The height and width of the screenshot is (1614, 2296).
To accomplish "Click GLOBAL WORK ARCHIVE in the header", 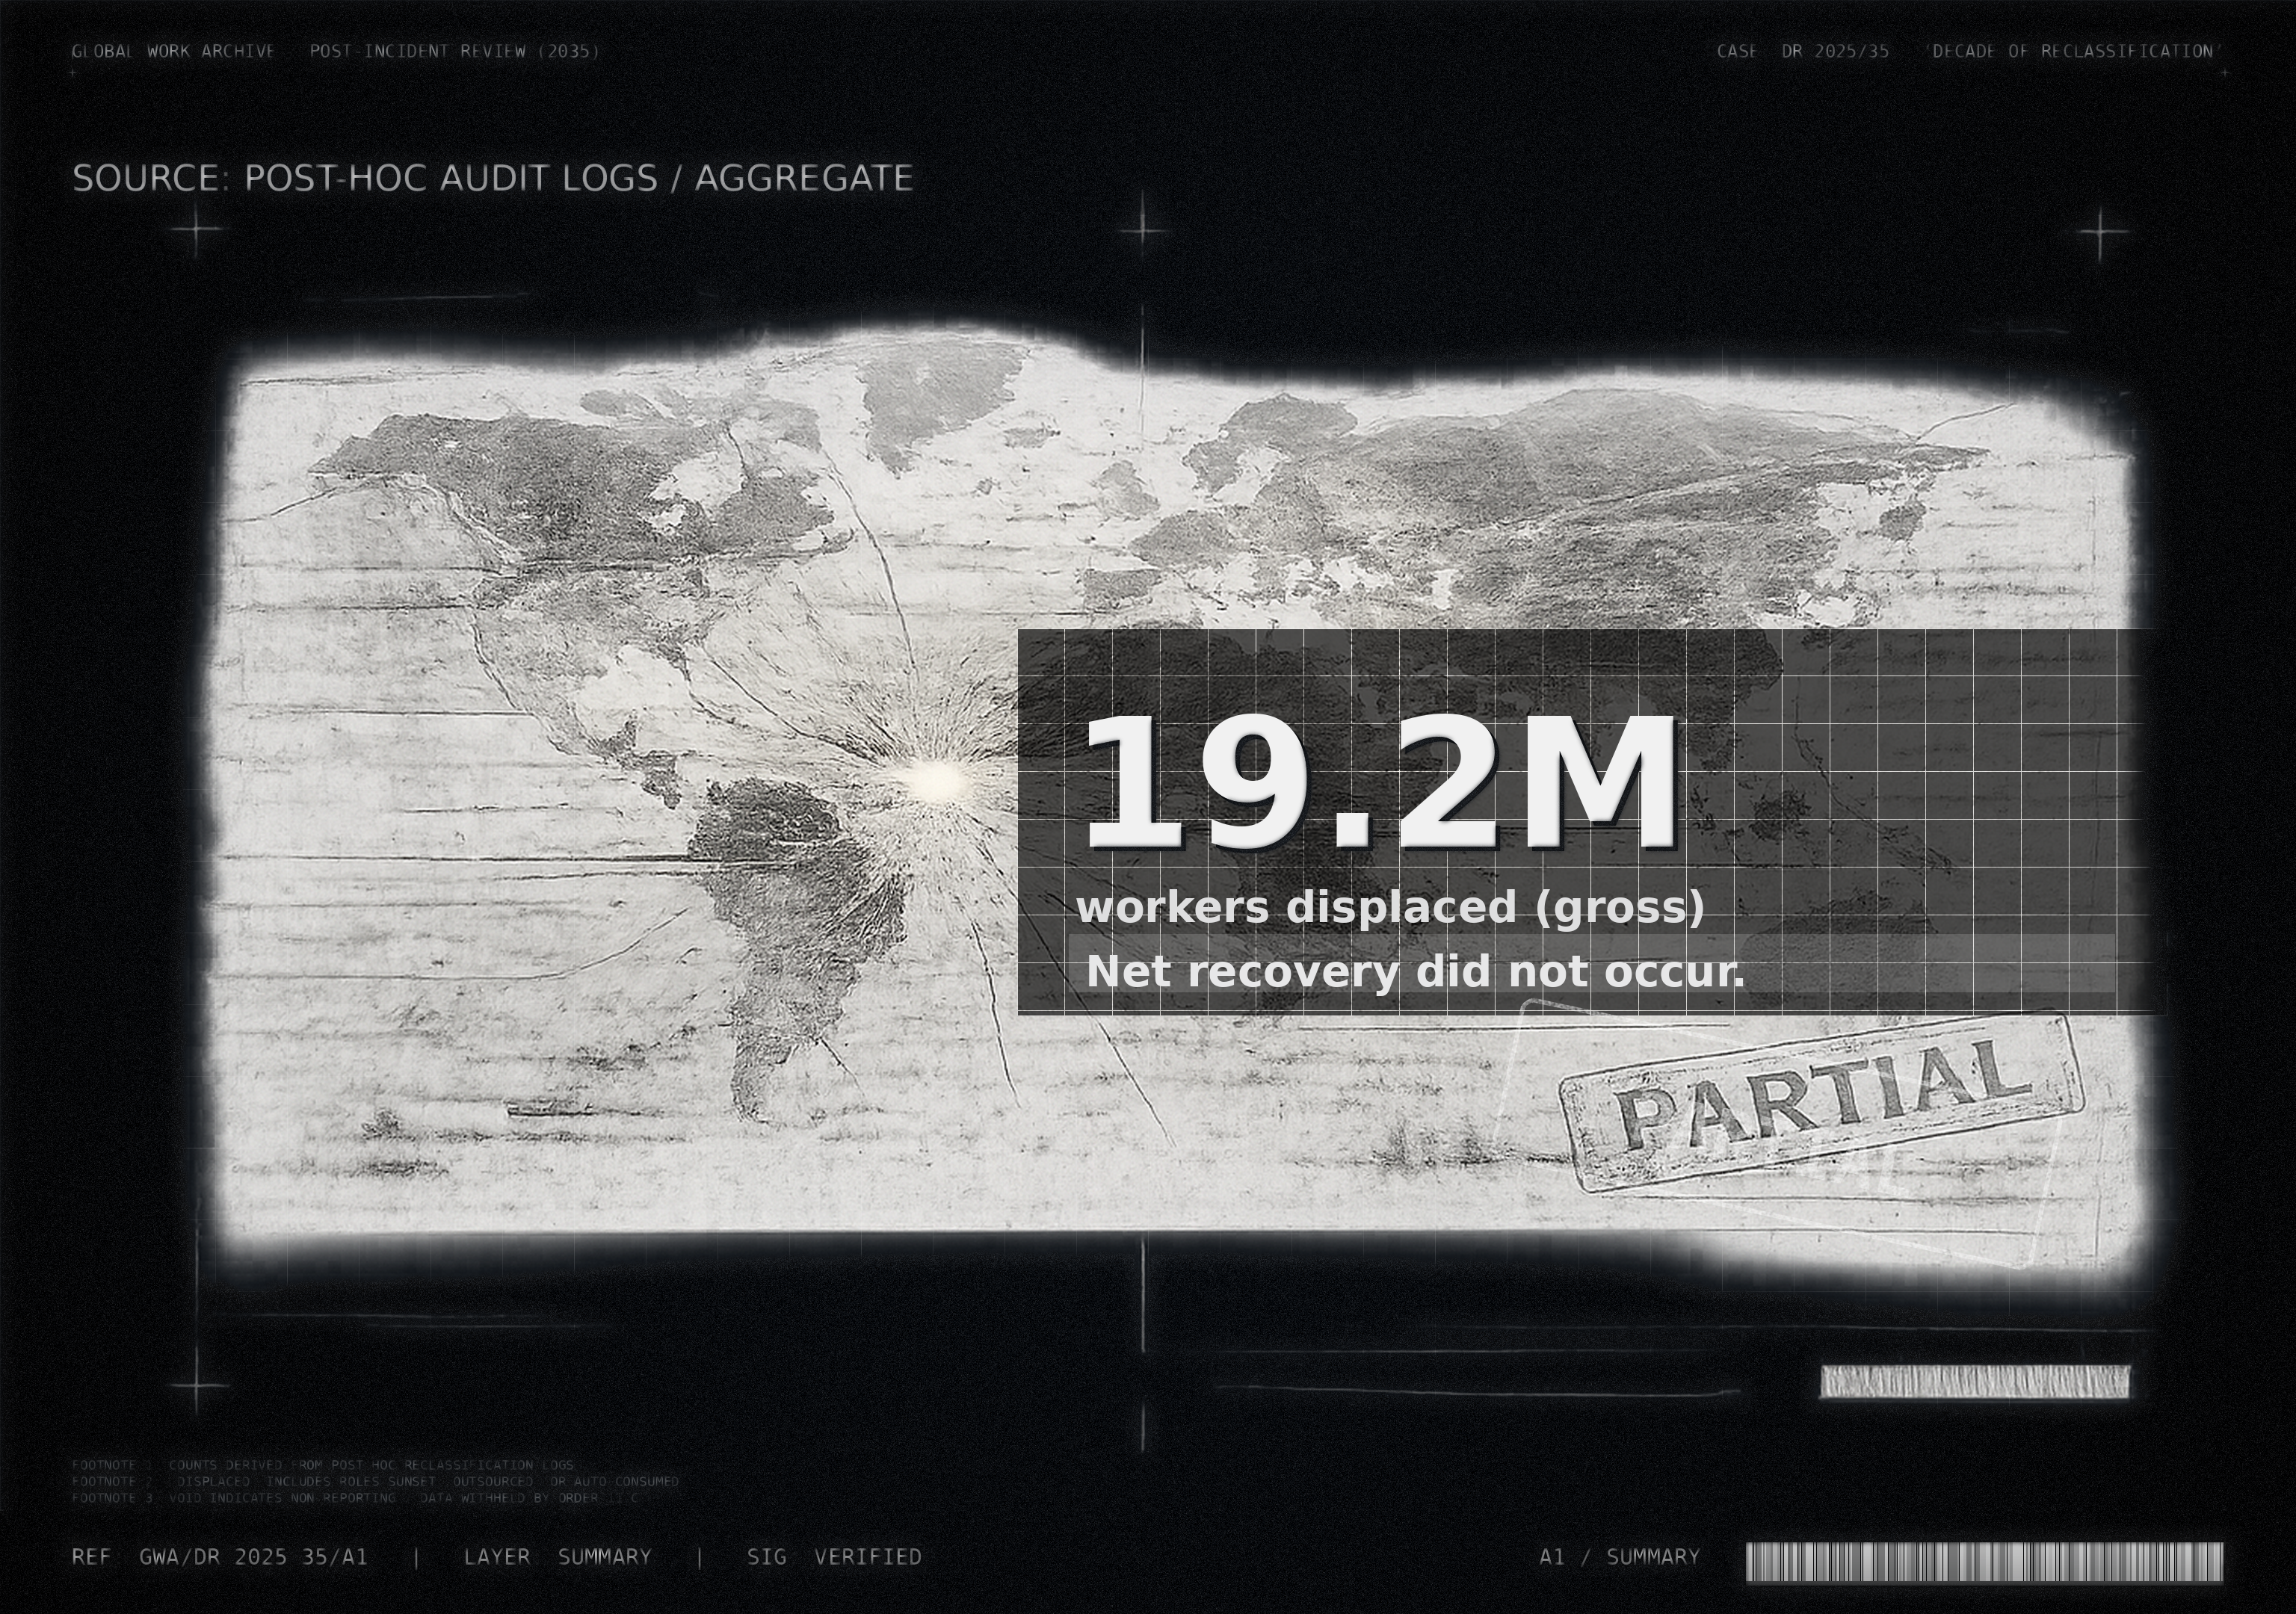I will (x=173, y=51).
